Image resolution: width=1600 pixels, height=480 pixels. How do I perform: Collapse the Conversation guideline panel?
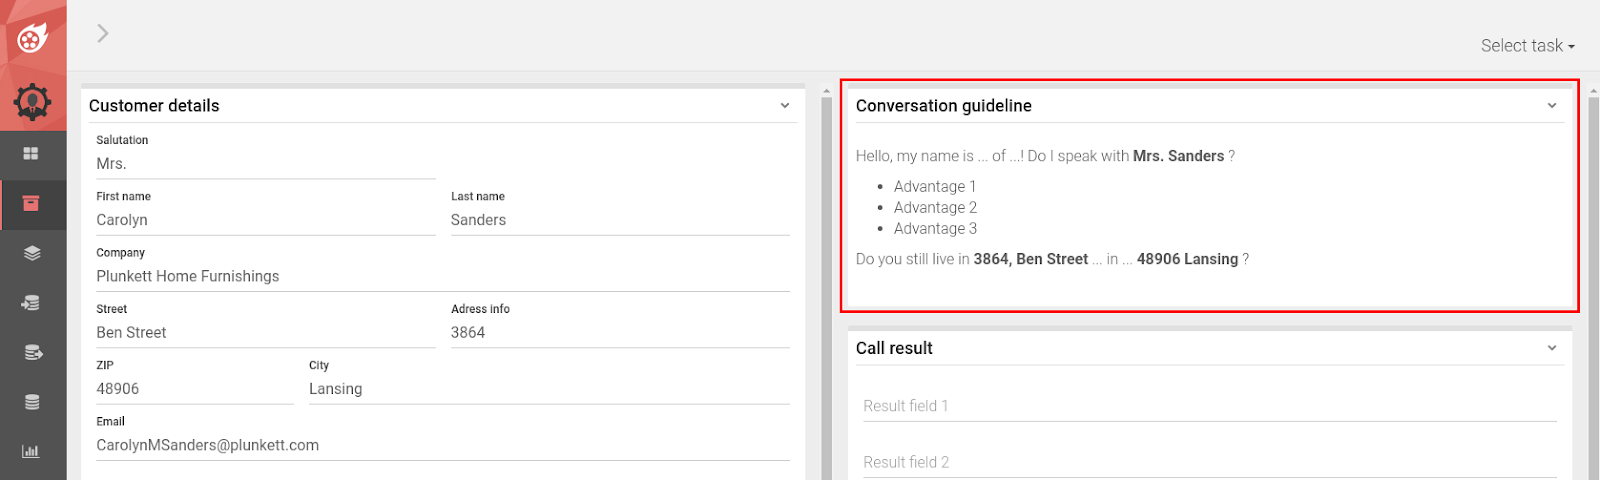pos(1552,105)
